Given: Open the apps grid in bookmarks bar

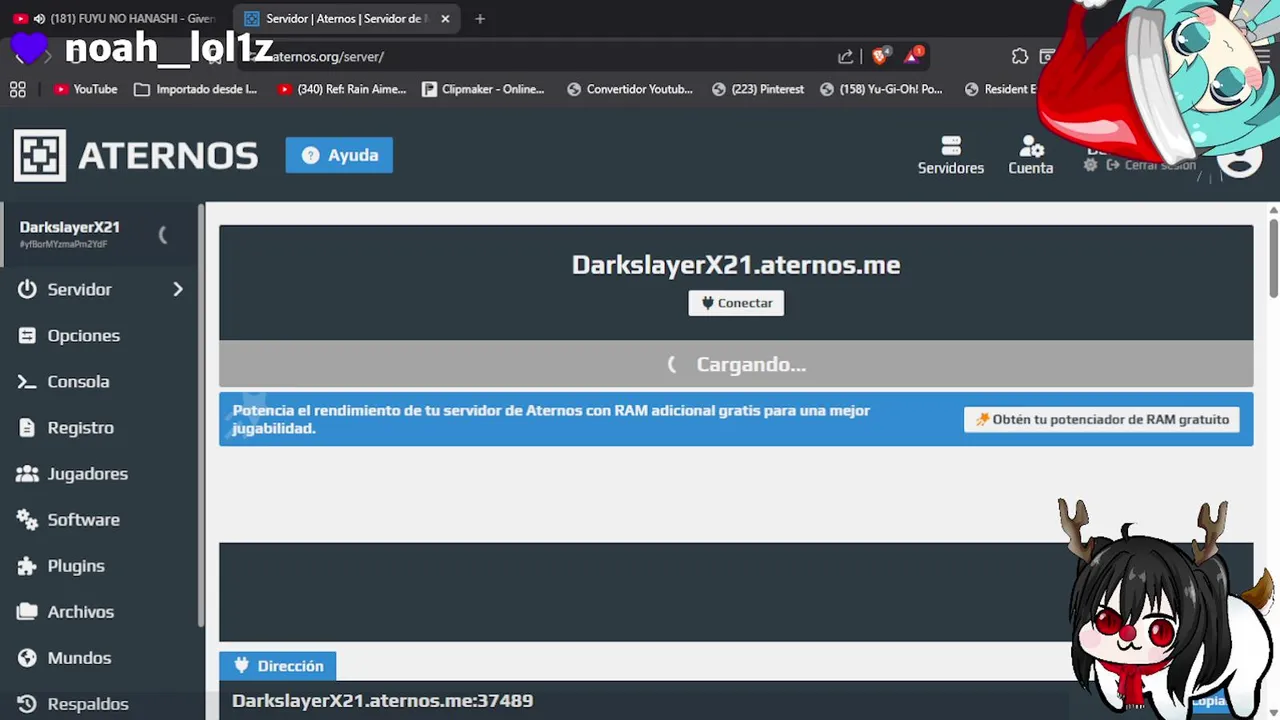Looking at the screenshot, I should [17, 89].
